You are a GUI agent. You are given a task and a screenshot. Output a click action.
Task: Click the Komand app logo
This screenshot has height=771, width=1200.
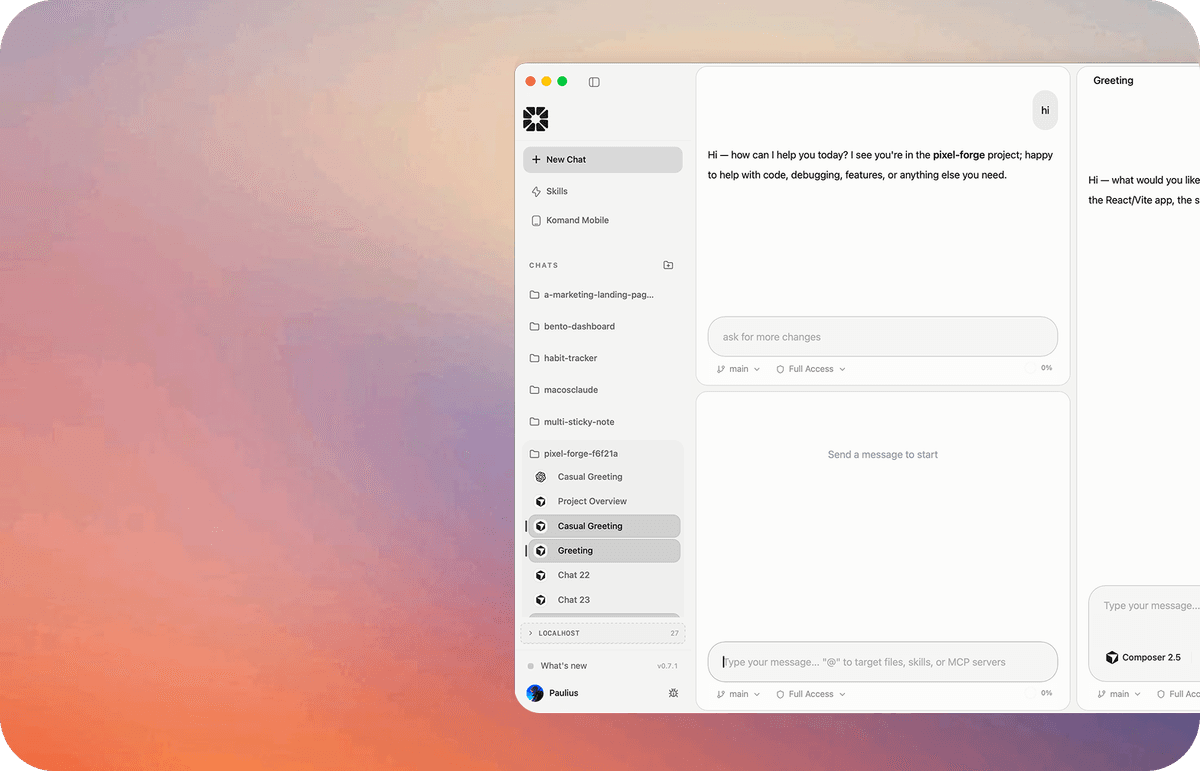coord(536,119)
